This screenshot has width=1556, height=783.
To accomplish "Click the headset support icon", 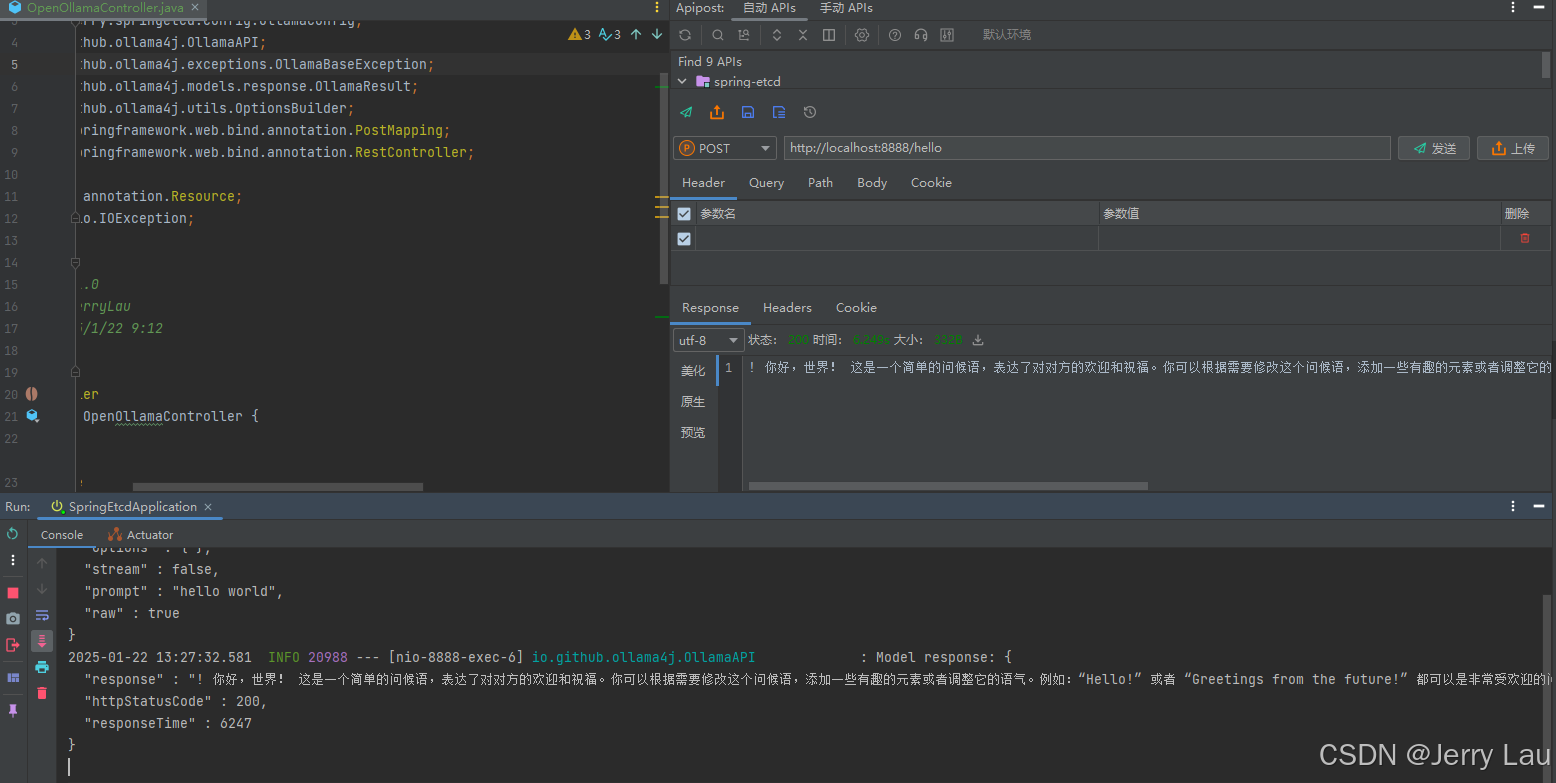I will tap(921, 35).
